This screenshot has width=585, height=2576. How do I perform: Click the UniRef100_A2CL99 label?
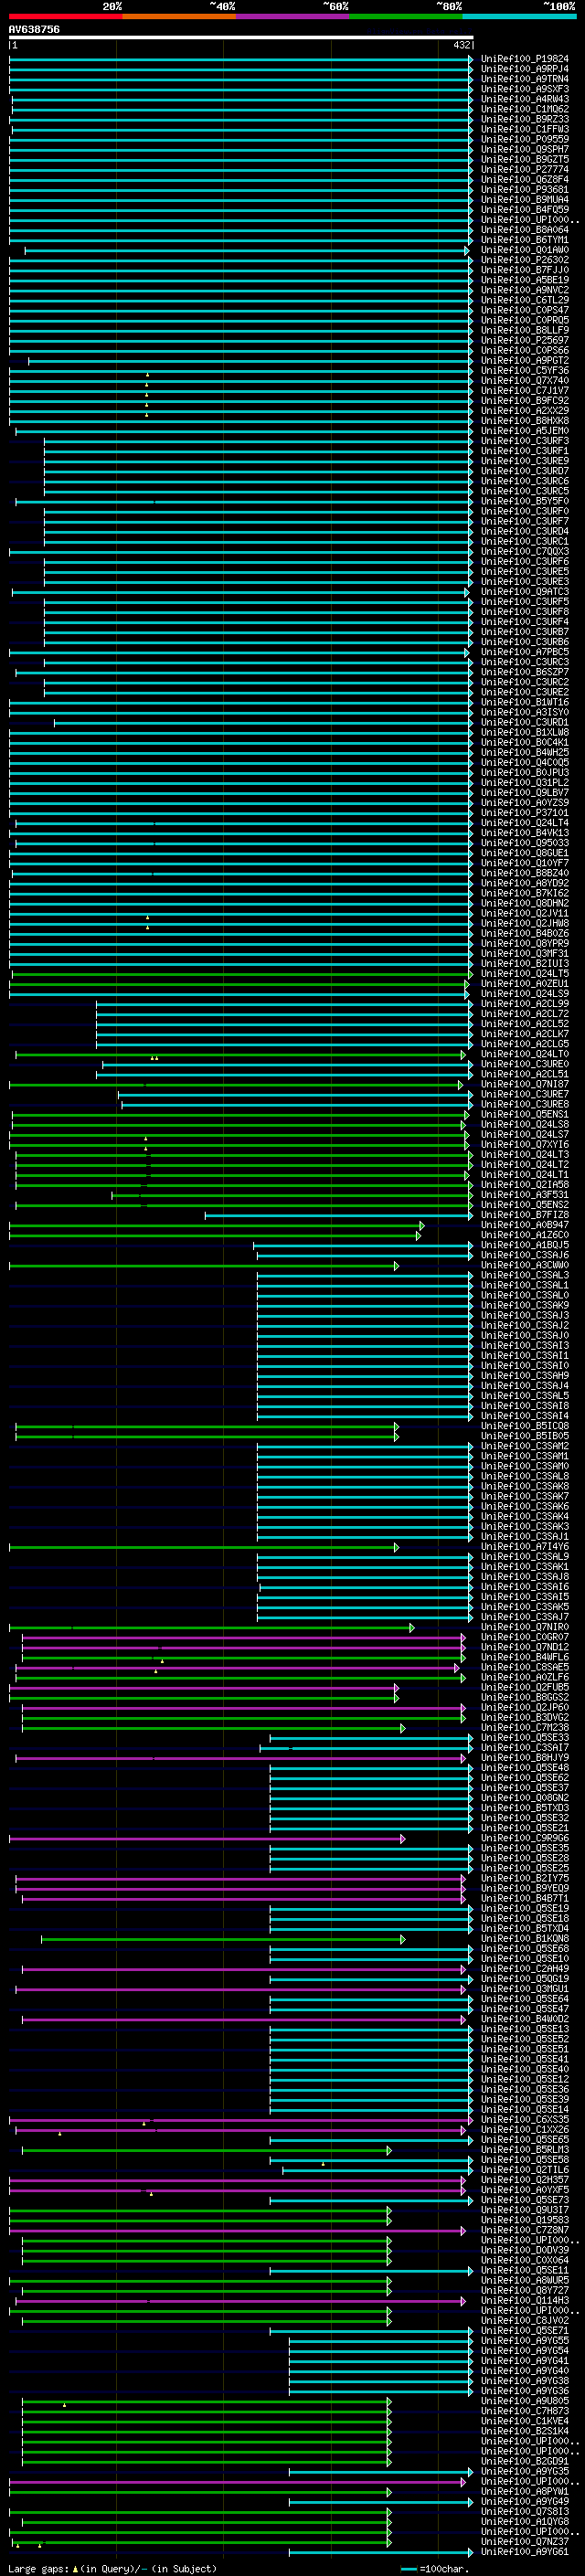525,1004
